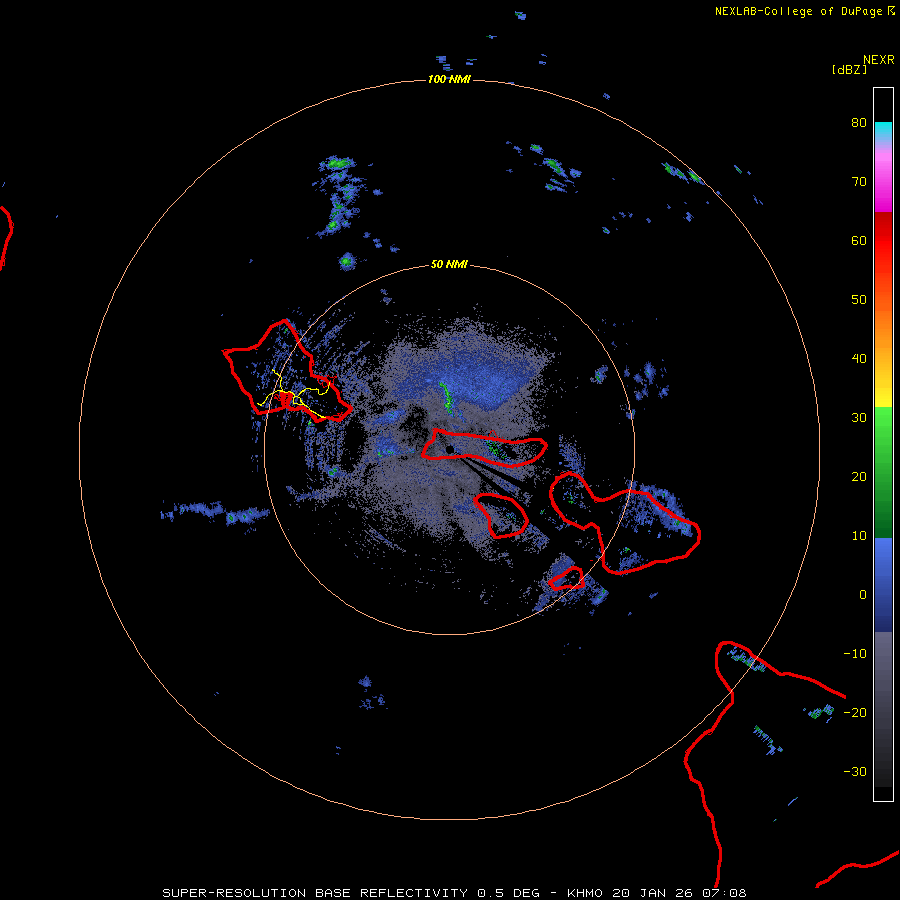Click the 40 value on dBZ scale
This screenshot has width=900, height=900.
(859, 359)
